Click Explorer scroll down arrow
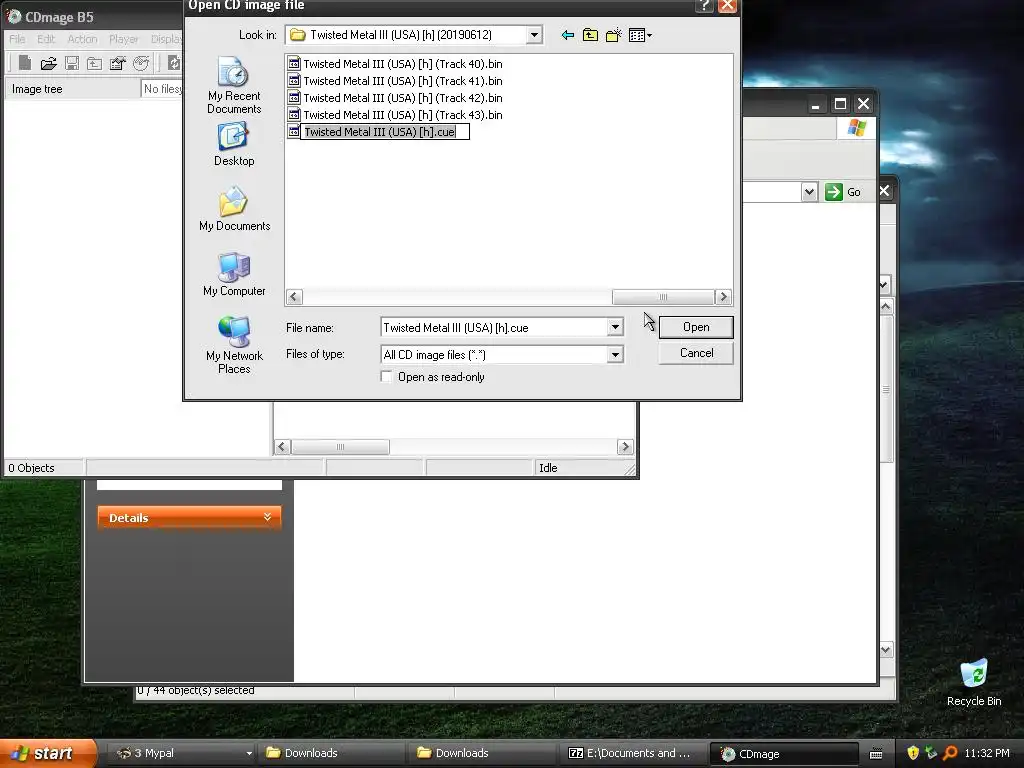 click(886, 649)
